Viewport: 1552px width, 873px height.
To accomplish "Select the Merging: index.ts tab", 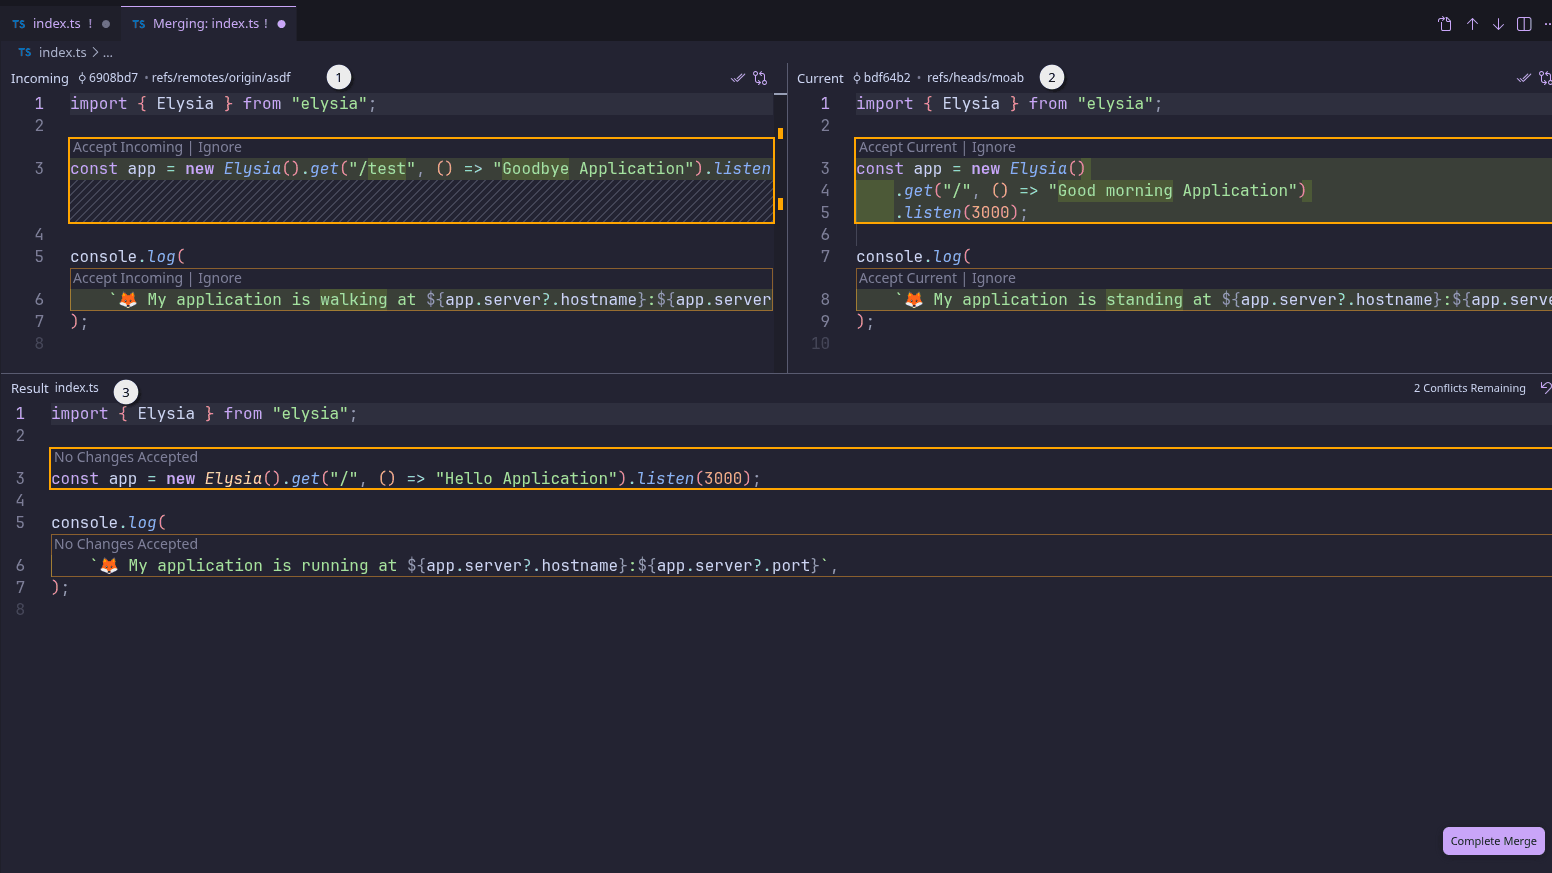I will click(209, 23).
